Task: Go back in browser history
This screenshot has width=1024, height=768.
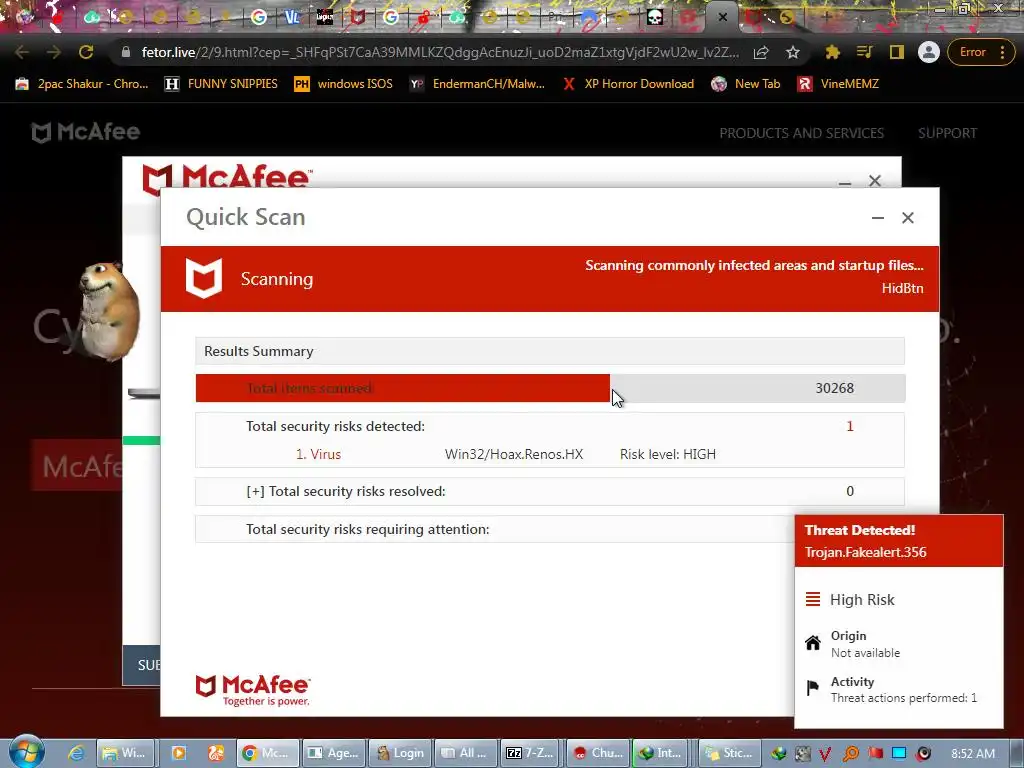Action: coord(22,52)
